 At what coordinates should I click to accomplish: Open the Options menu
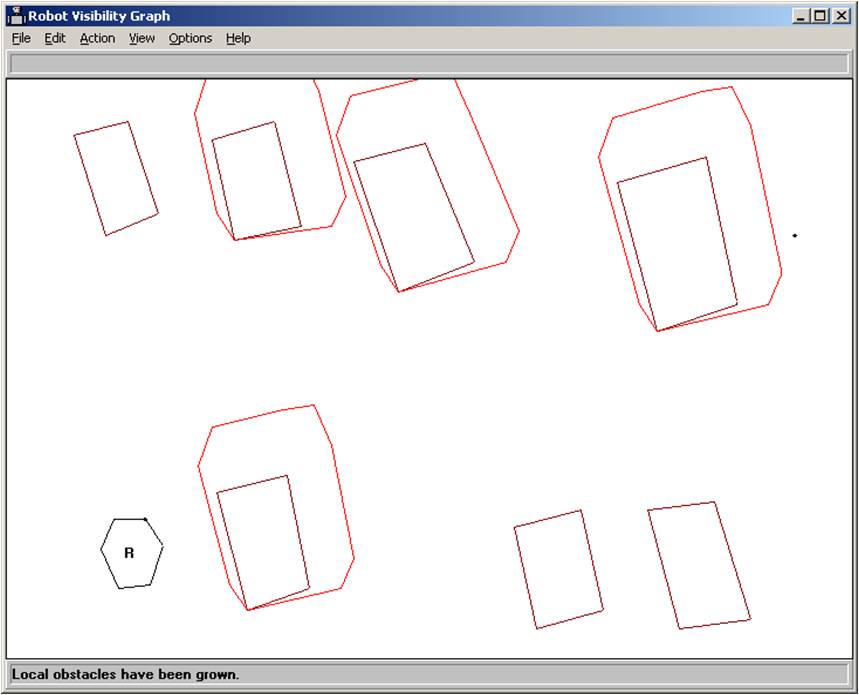pyautogui.click(x=190, y=38)
